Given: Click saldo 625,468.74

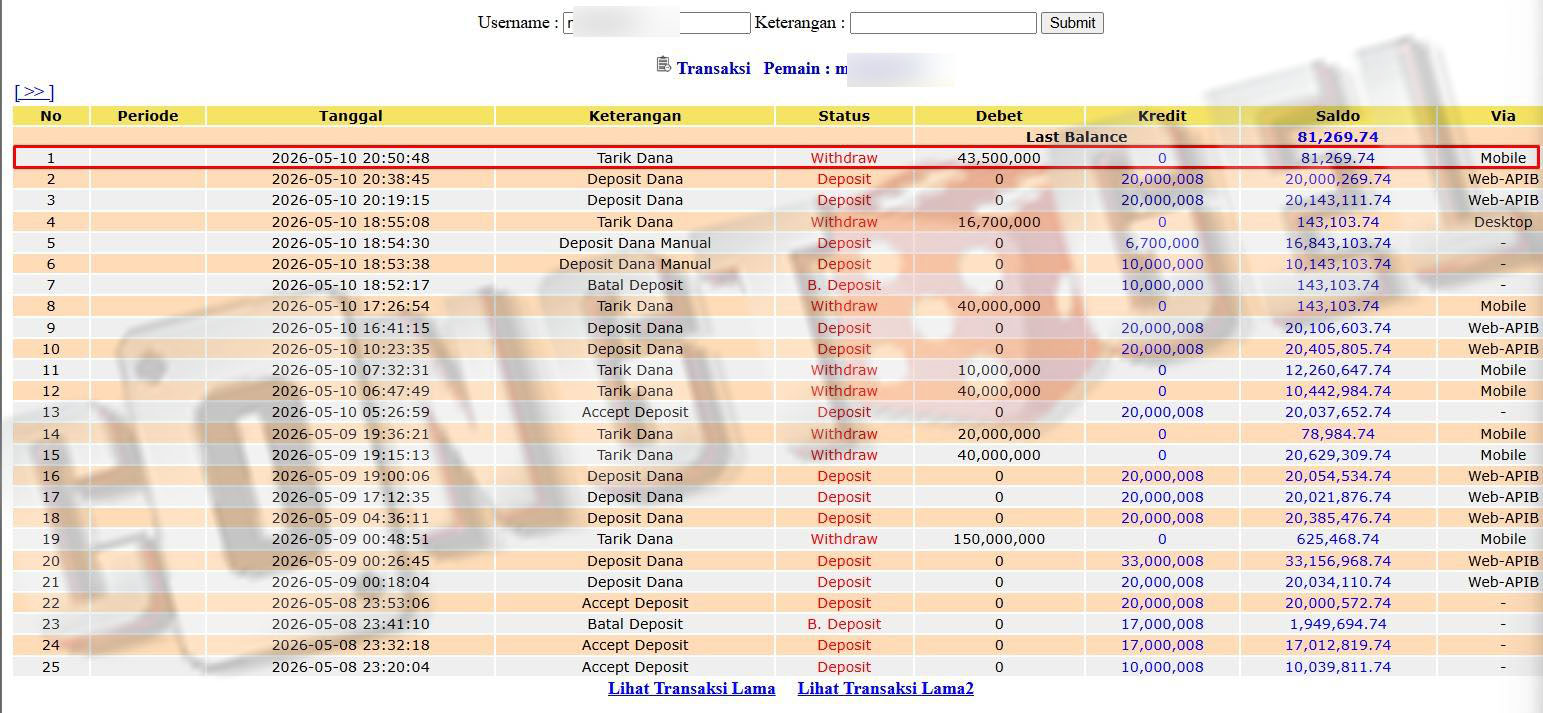Looking at the screenshot, I should click(1338, 539).
